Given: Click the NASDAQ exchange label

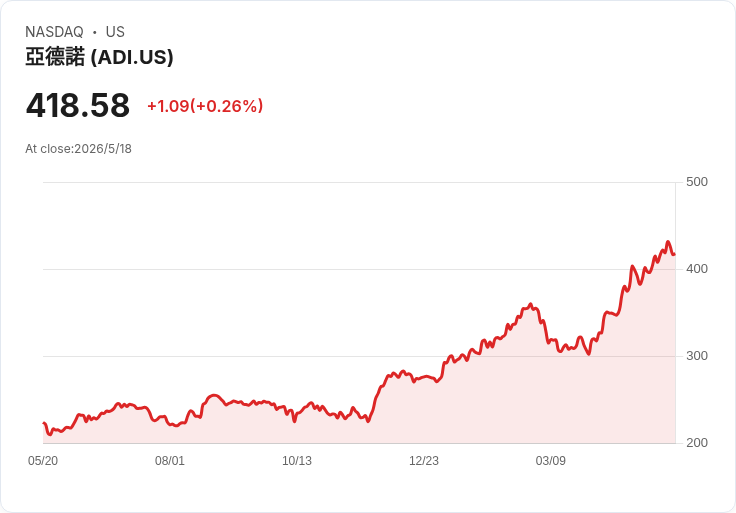Looking at the screenshot, I should pos(54,32).
